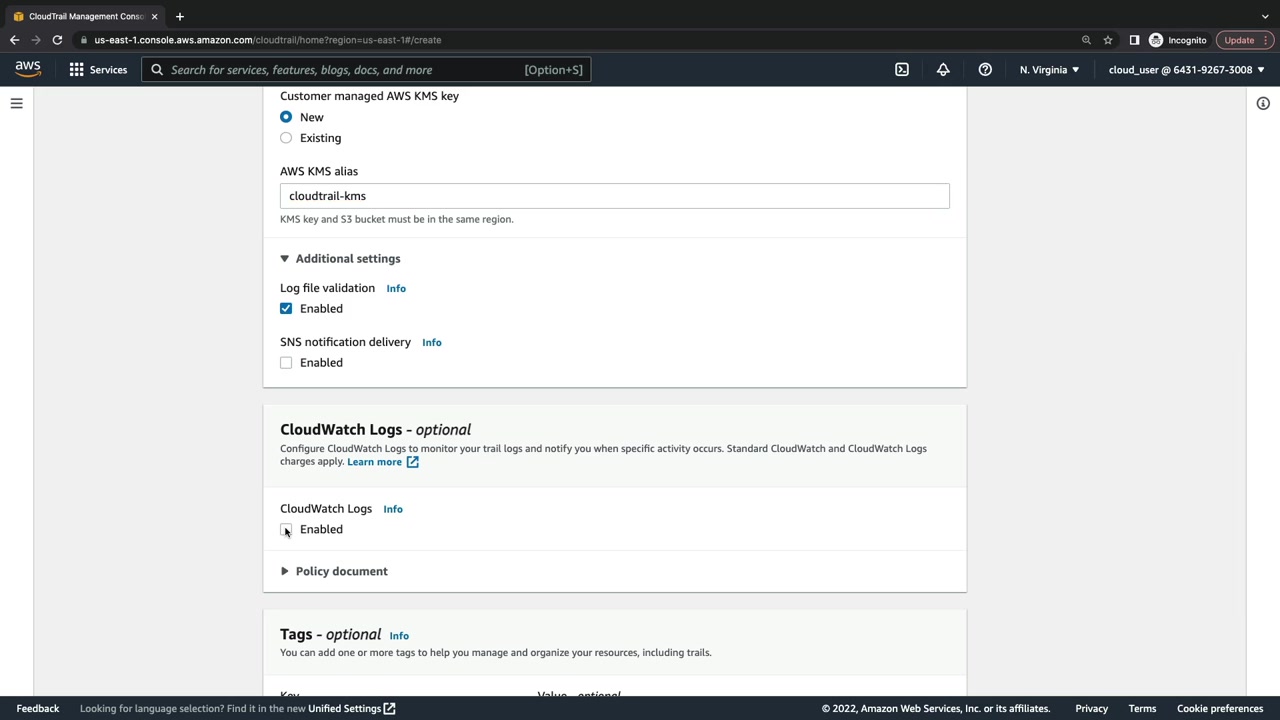Click Info link next to Tags
1280x720 pixels.
click(x=399, y=636)
